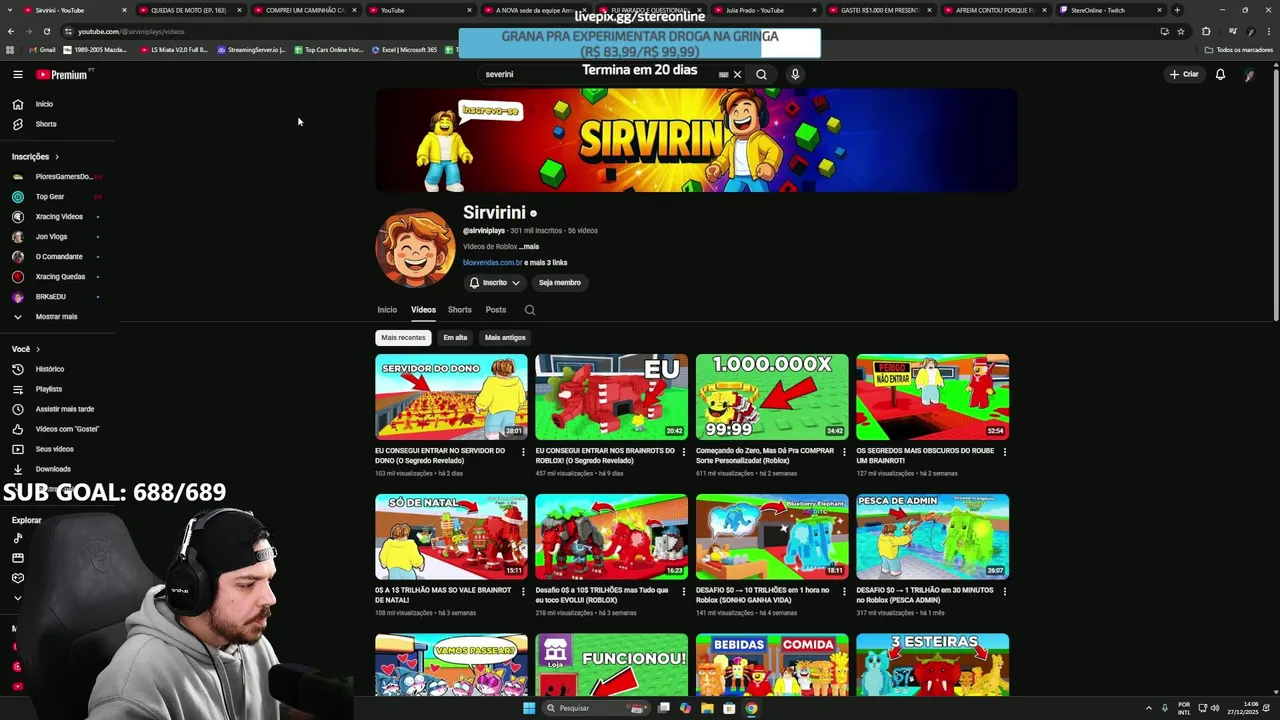Screen dimensions: 1280x720
Task: Search within the Sirvirini channel
Action: click(x=530, y=310)
